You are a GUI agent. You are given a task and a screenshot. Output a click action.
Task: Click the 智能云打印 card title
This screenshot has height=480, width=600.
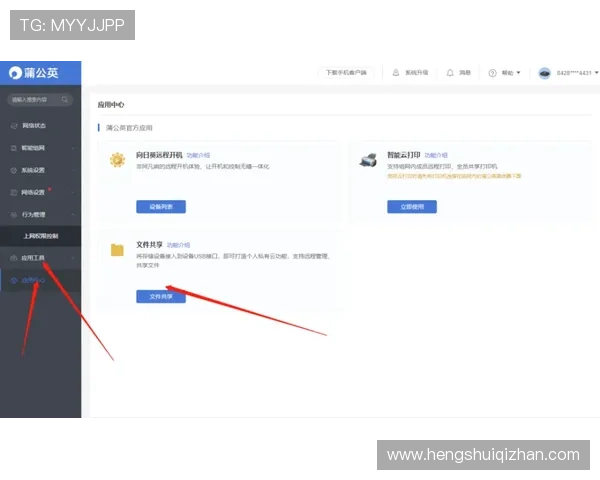[x=404, y=155]
